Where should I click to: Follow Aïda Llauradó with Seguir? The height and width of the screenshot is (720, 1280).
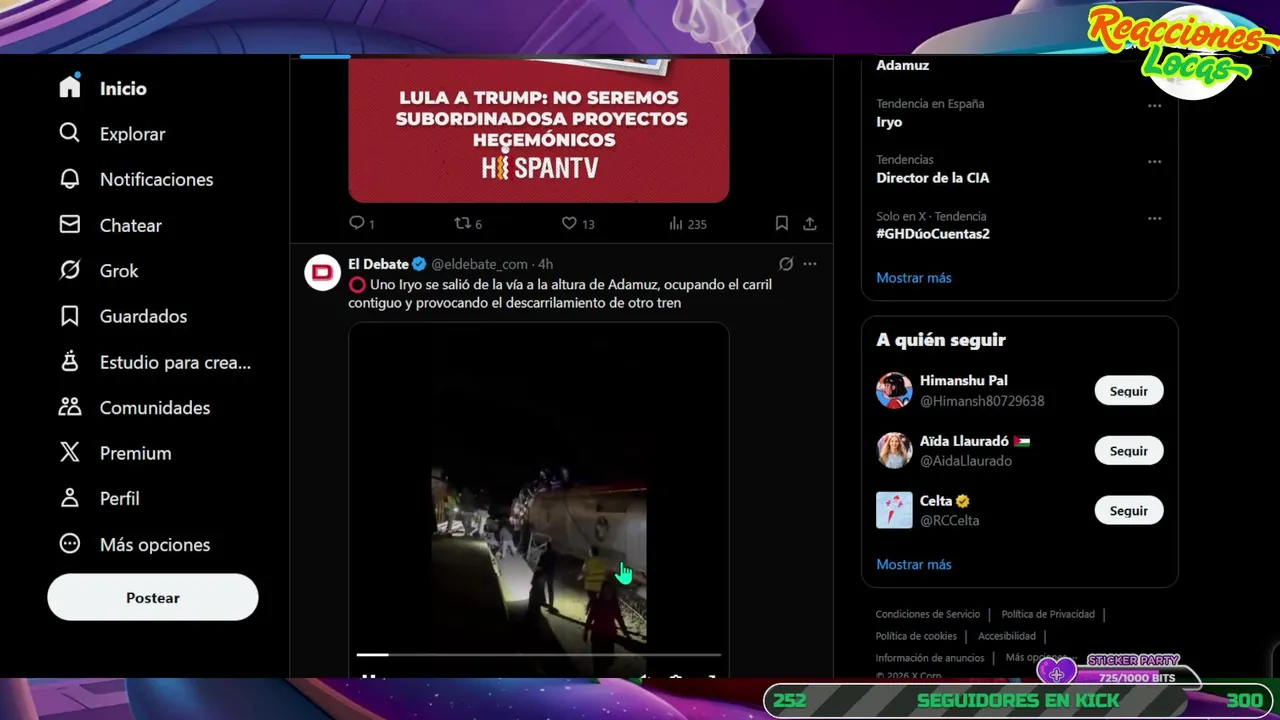coord(1128,451)
